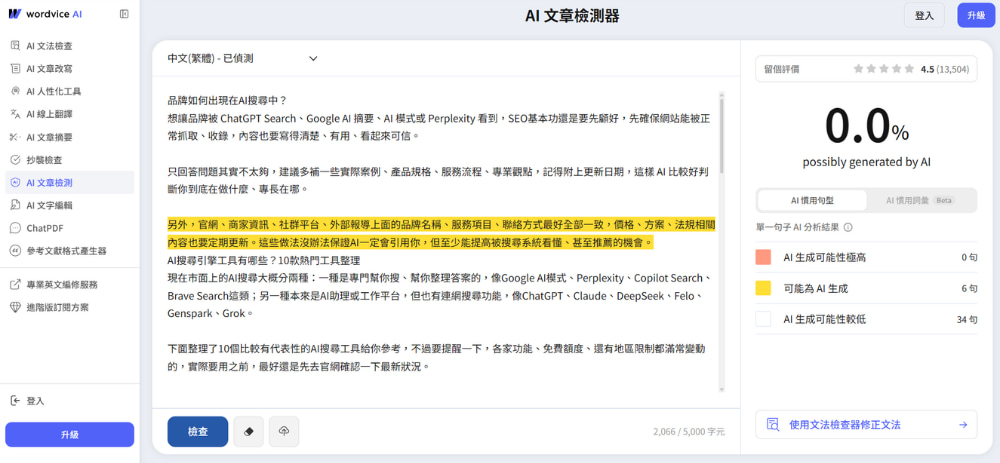This screenshot has height=463, width=1000.
Task: Click the 進階版訂閱方案 diamond icon
Action: click(x=16, y=307)
